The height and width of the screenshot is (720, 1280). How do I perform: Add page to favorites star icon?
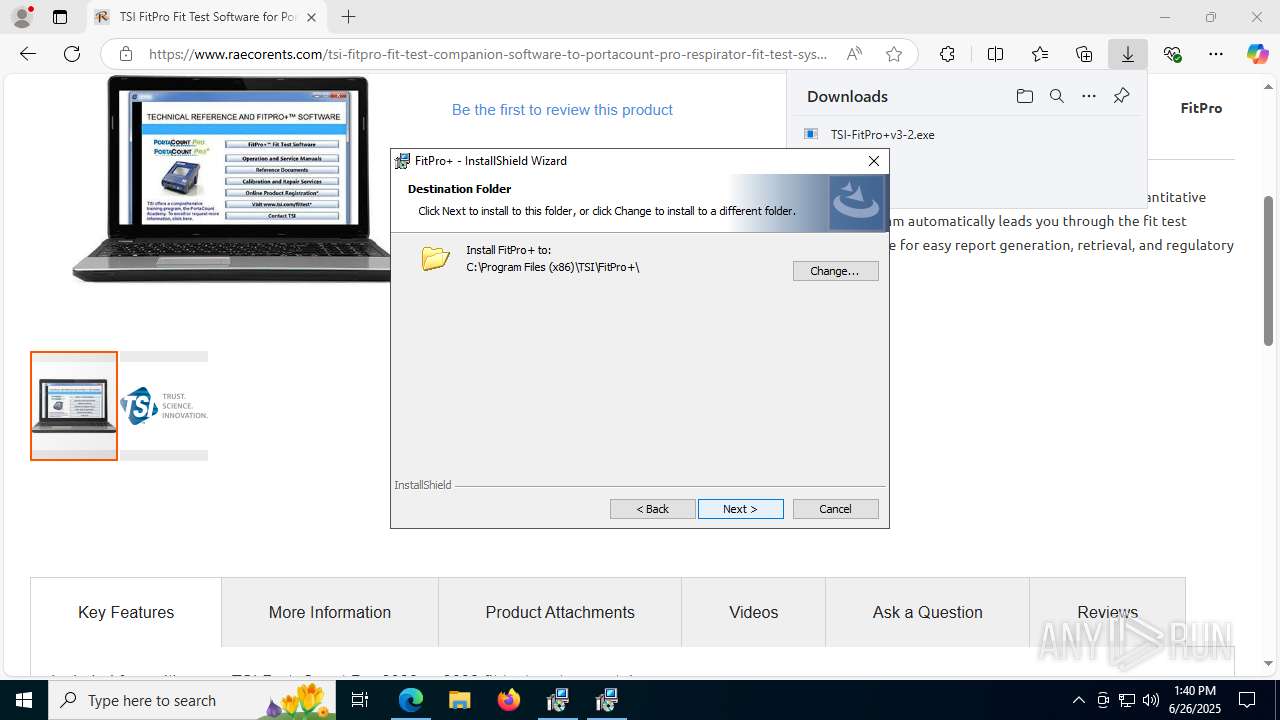pos(894,54)
